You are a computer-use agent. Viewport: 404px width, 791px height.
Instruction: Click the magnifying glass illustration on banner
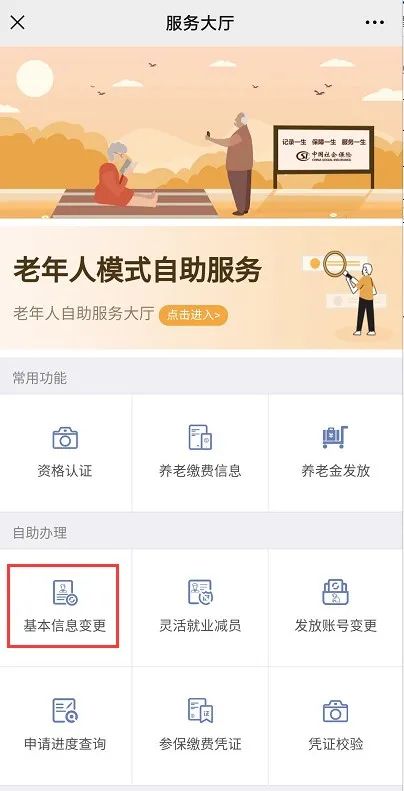[338, 265]
